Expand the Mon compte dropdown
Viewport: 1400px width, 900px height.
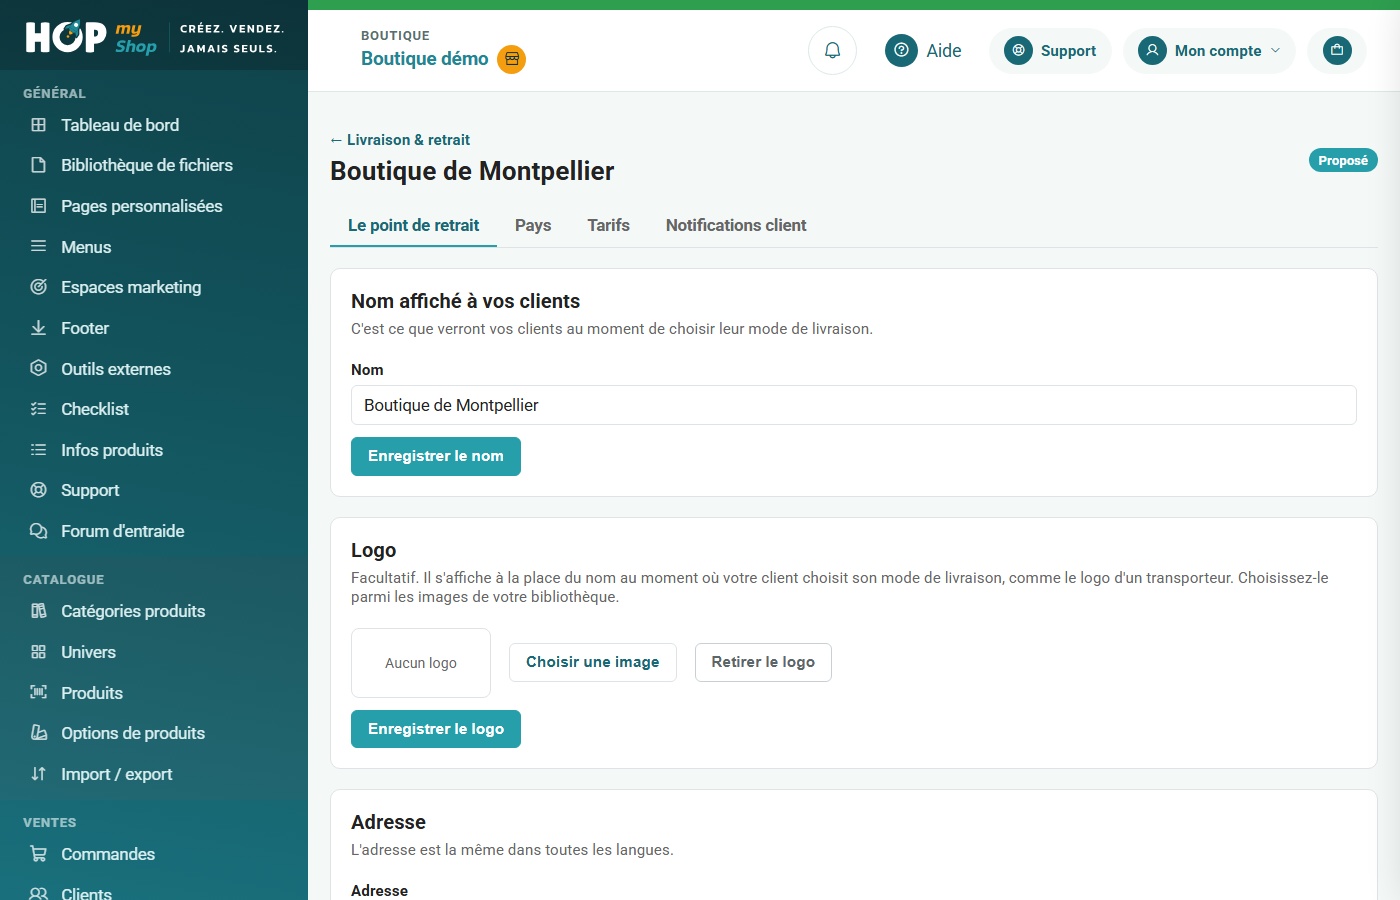[x=1209, y=51]
